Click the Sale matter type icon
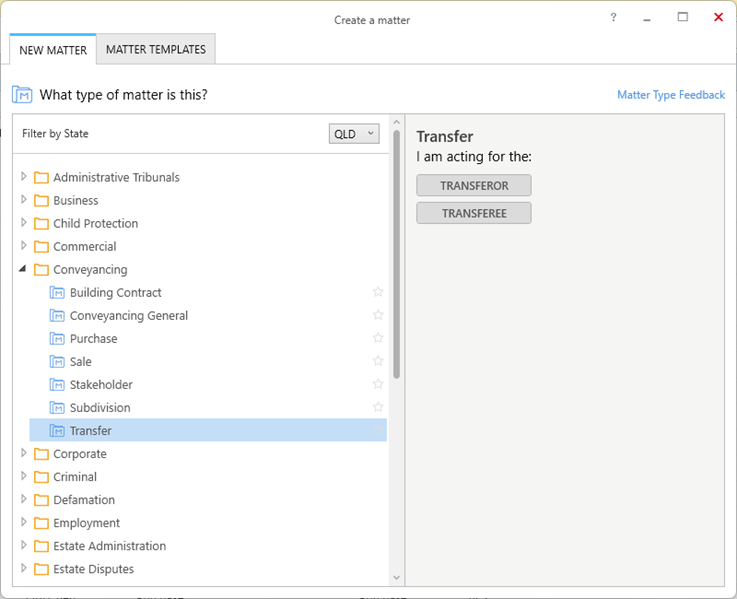This screenshot has height=599, width=737. tap(57, 362)
